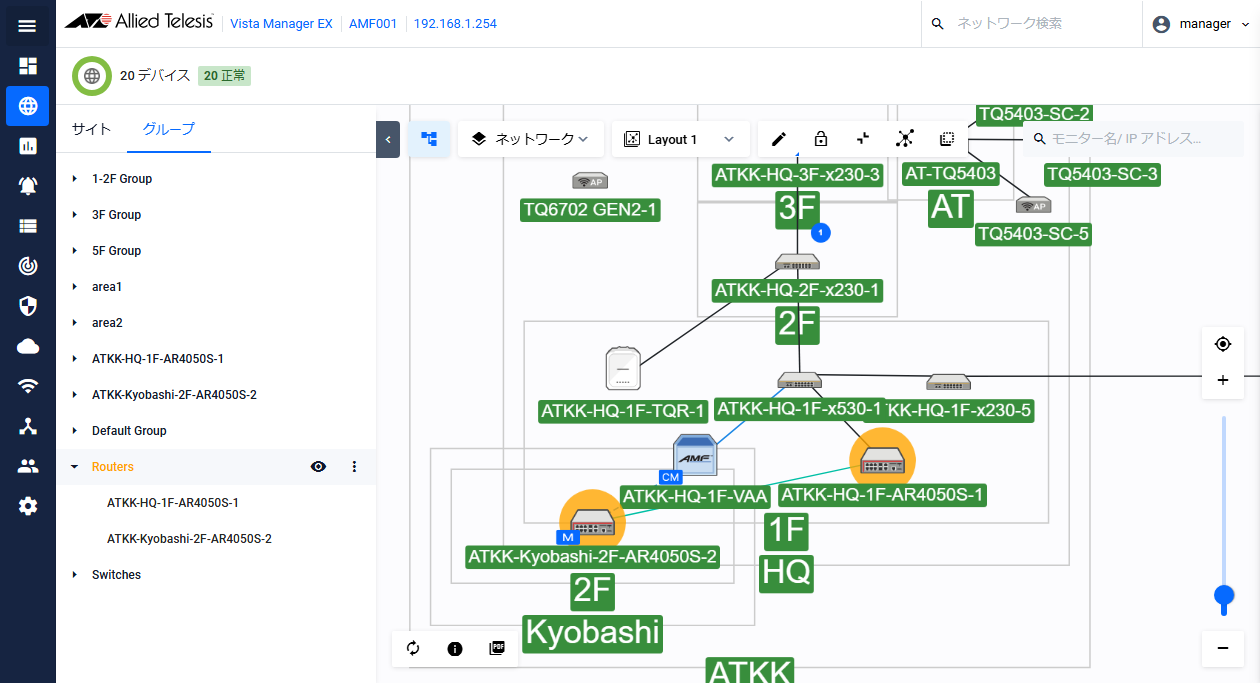Refresh the network map

click(413, 648)
